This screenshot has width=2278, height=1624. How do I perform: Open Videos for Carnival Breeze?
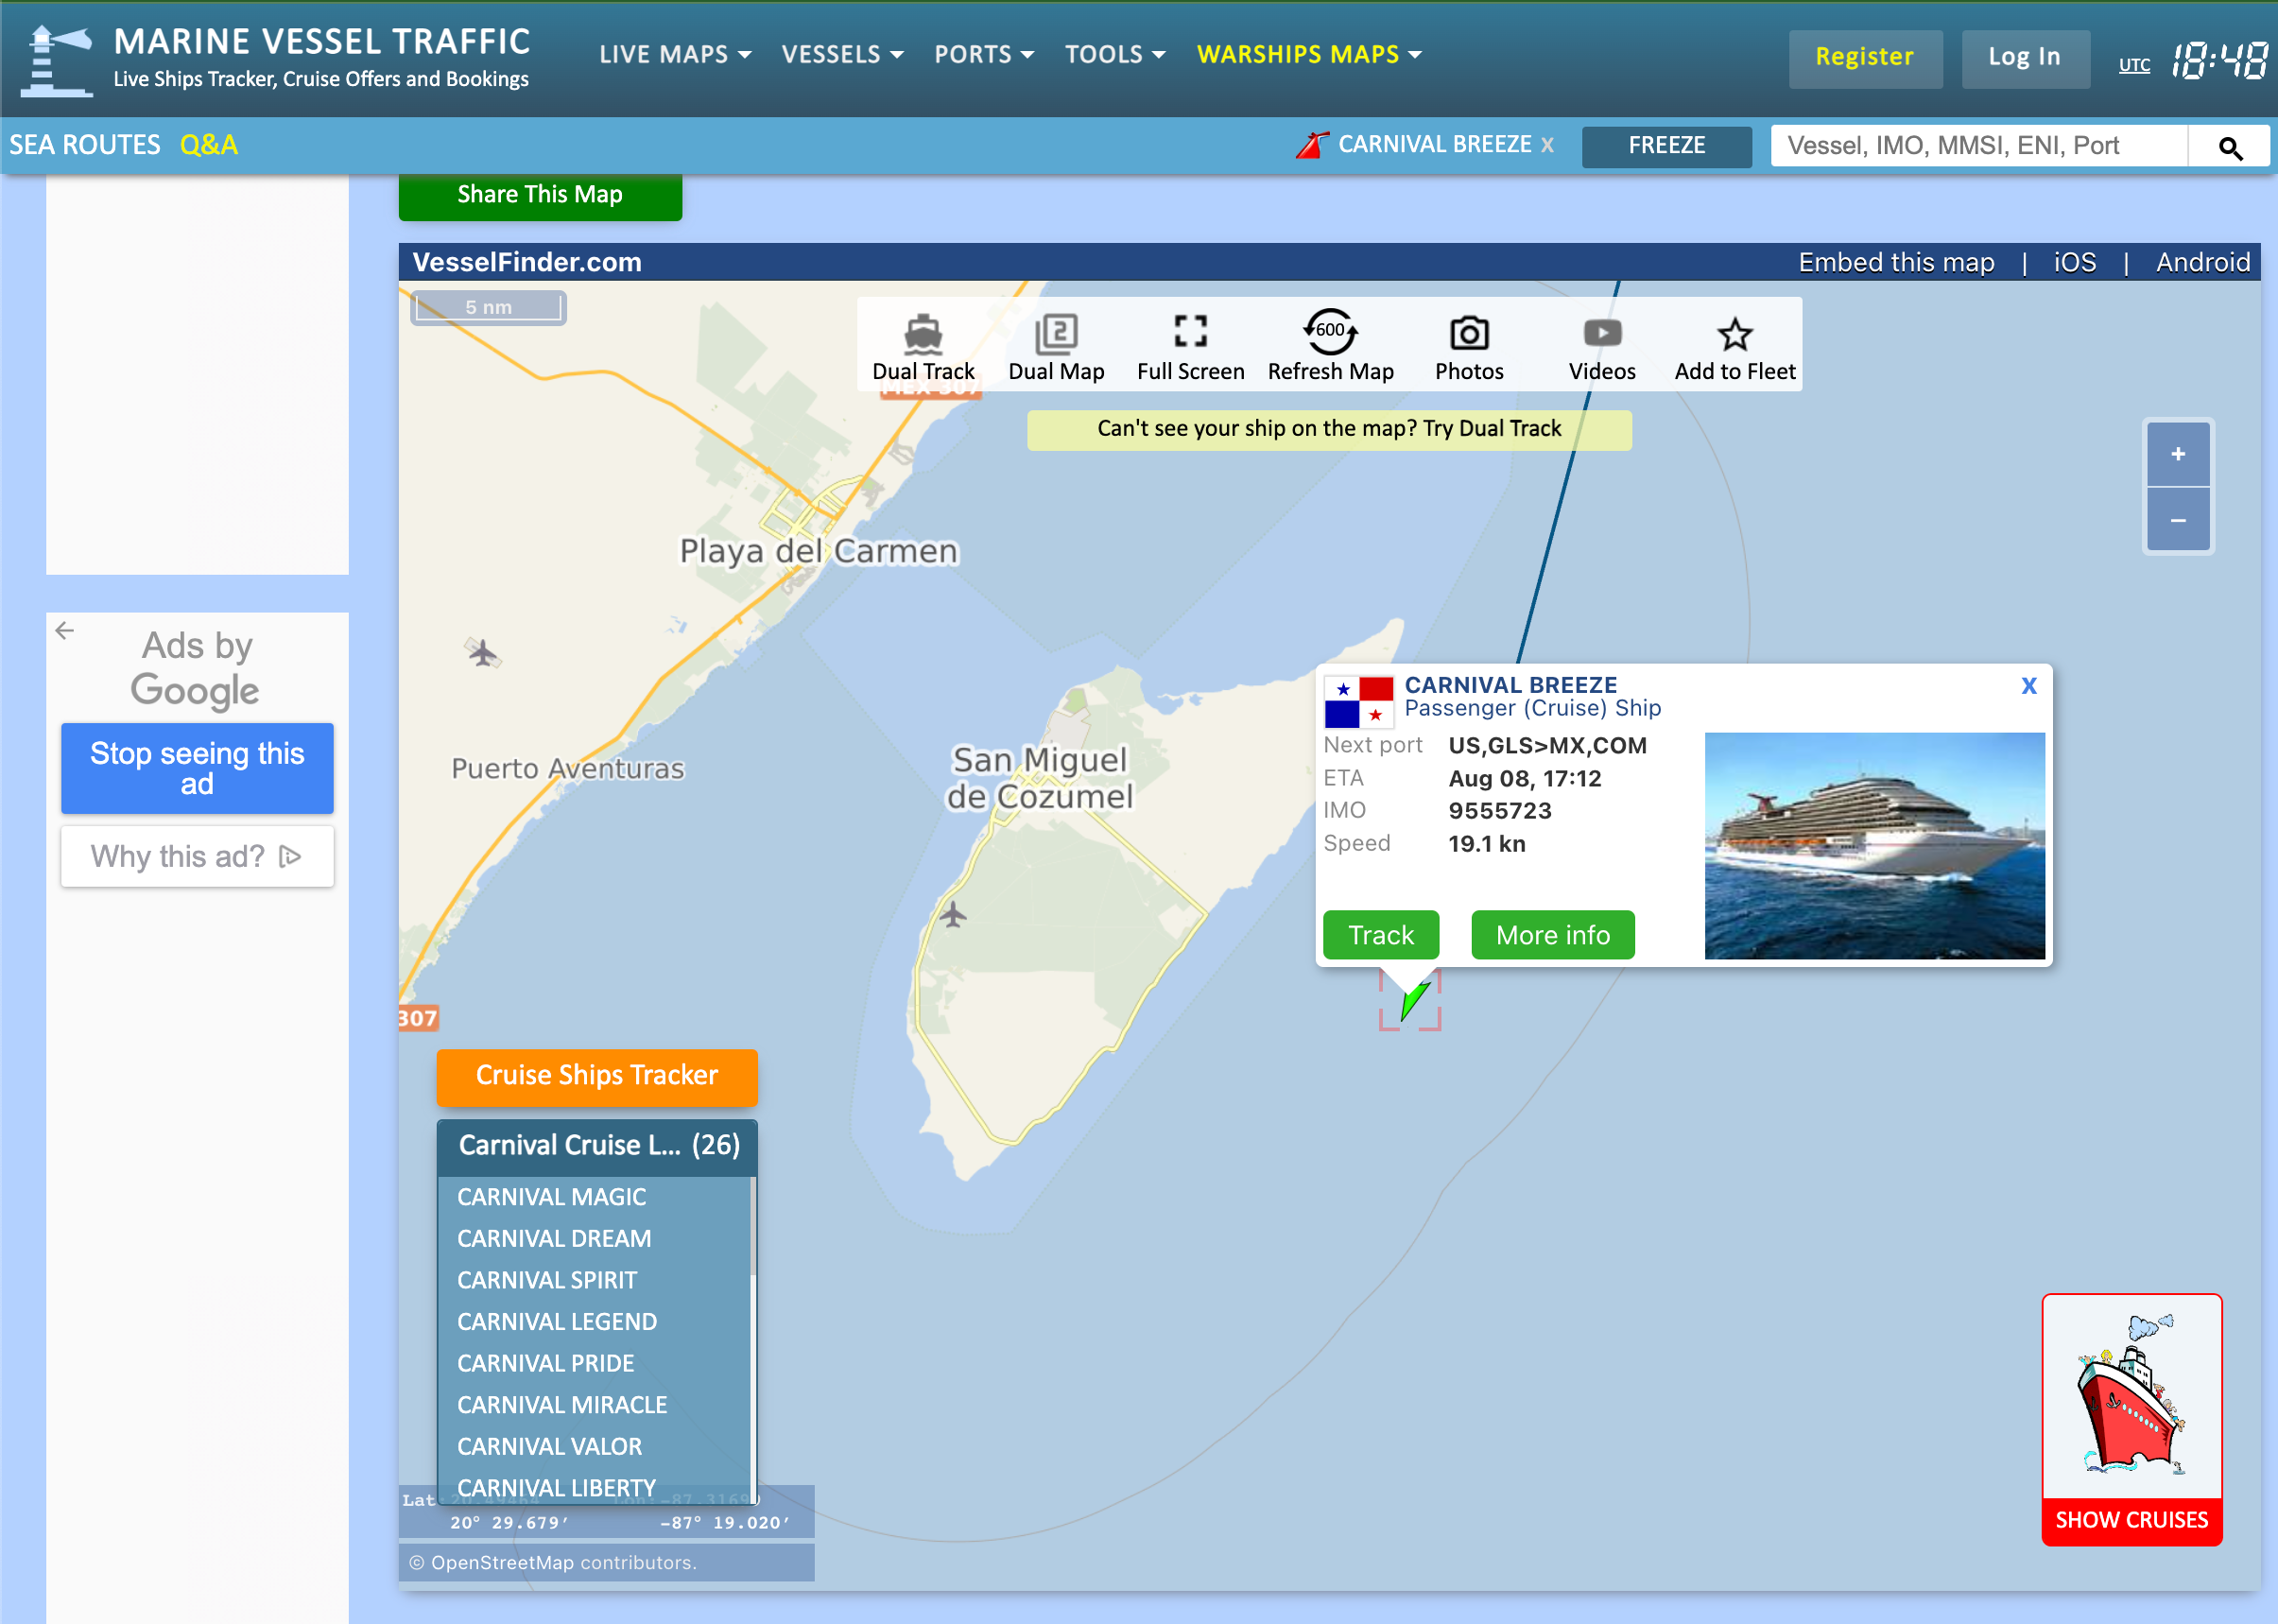1601,344
